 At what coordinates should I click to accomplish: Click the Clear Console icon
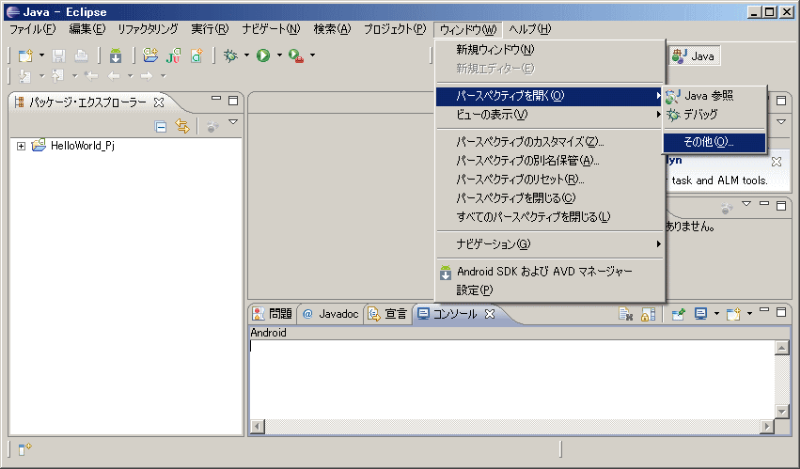click(626, 314)
